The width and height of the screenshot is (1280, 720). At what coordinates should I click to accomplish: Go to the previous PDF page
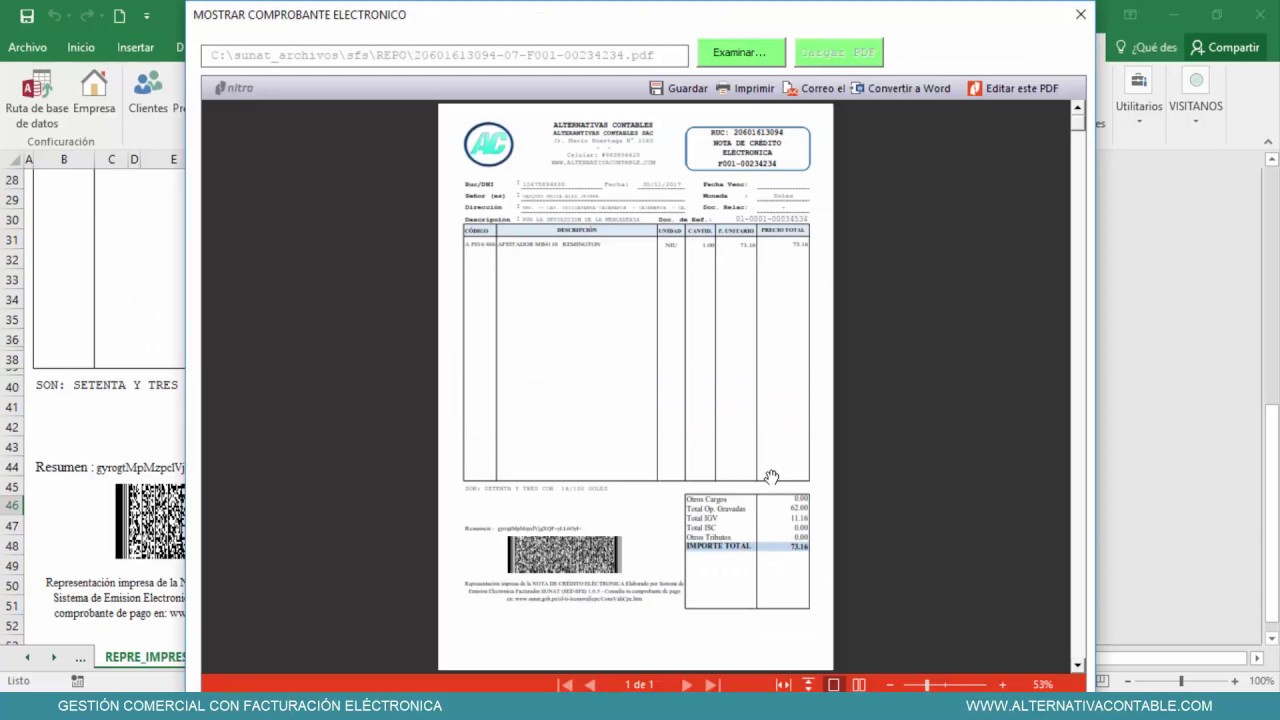click(x=590, y=685)
